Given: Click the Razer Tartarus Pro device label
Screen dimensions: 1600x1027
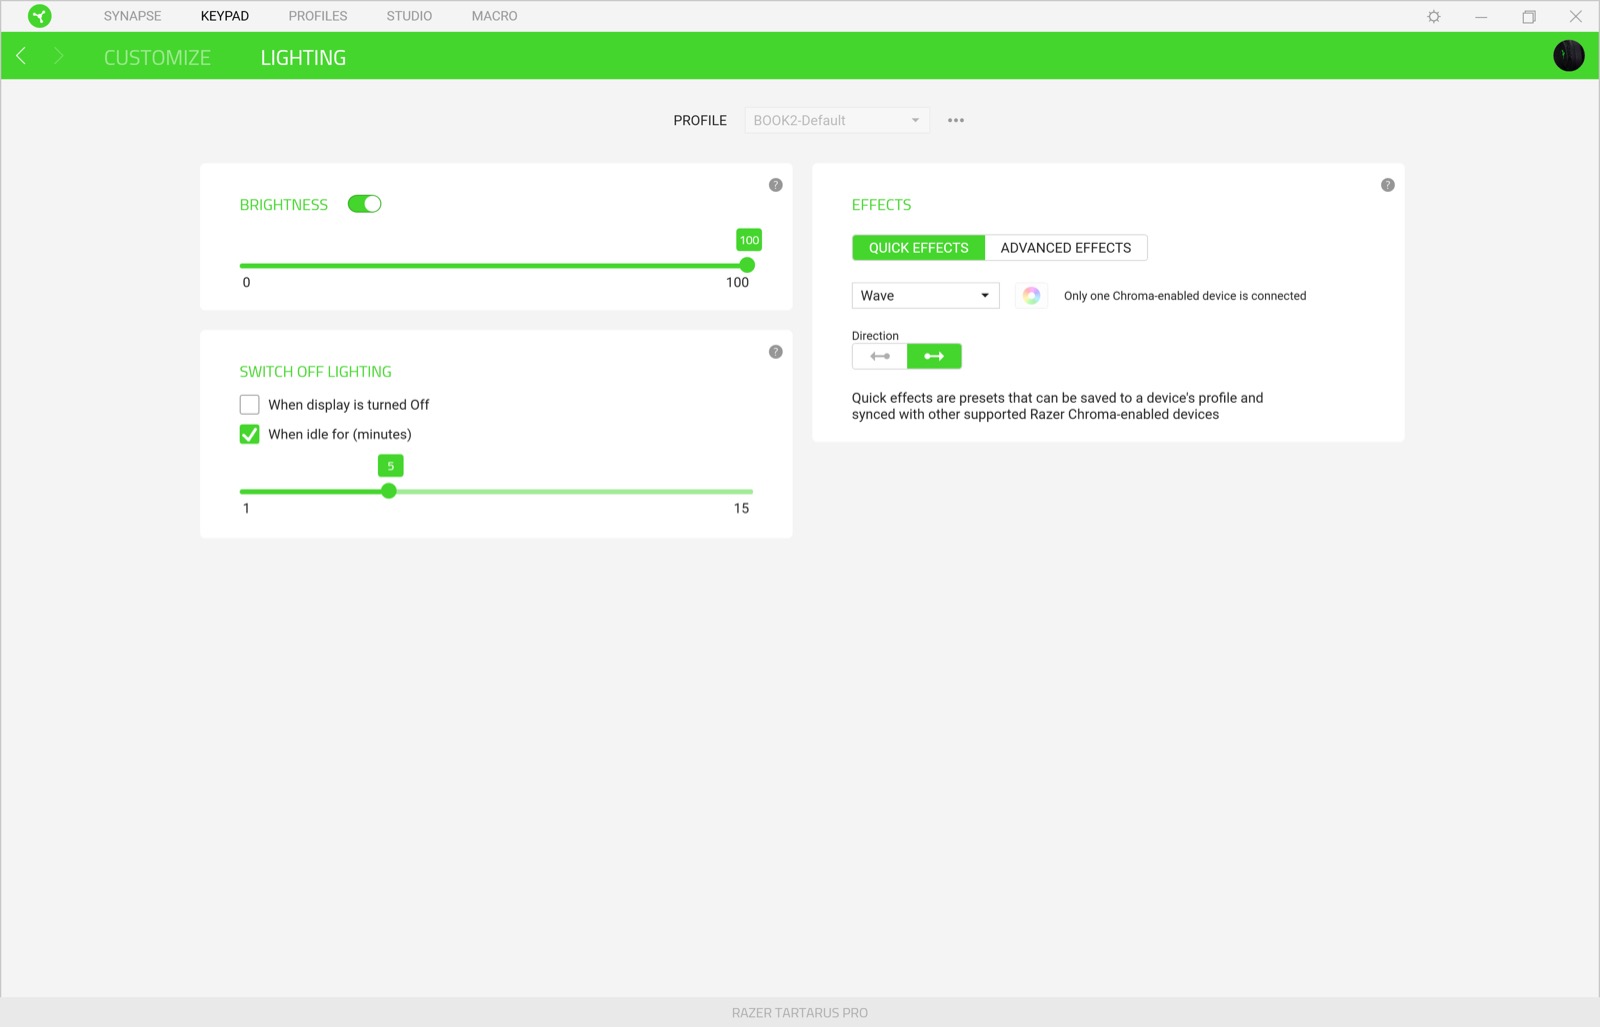Looking at the screenshot, I should [800, 1013].
